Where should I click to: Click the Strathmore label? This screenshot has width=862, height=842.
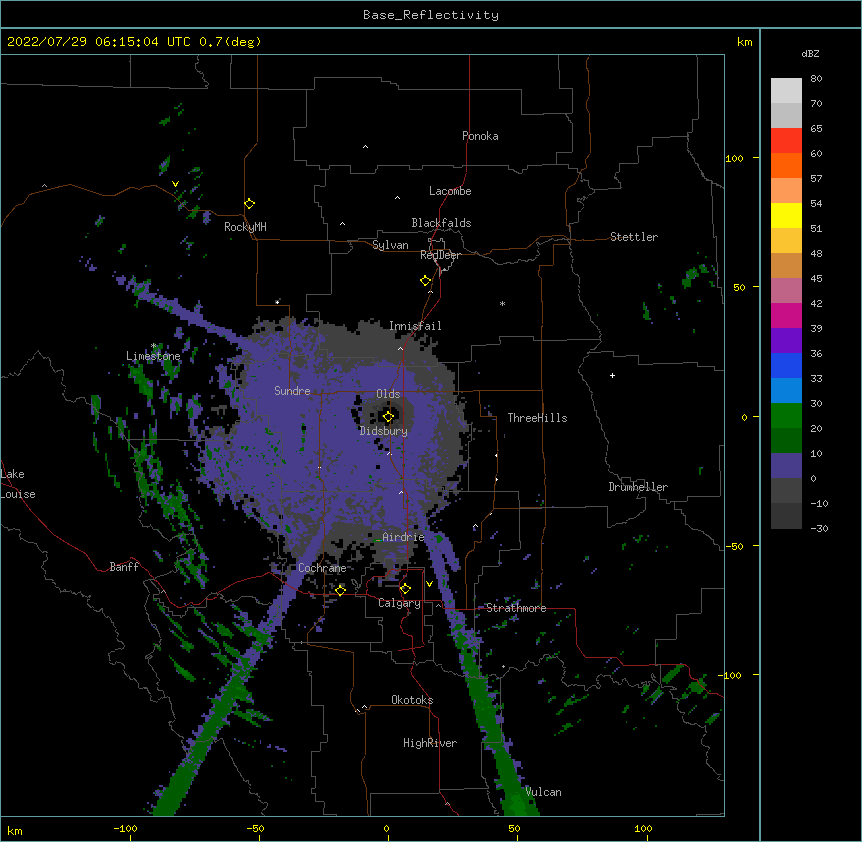click(516, 608)
